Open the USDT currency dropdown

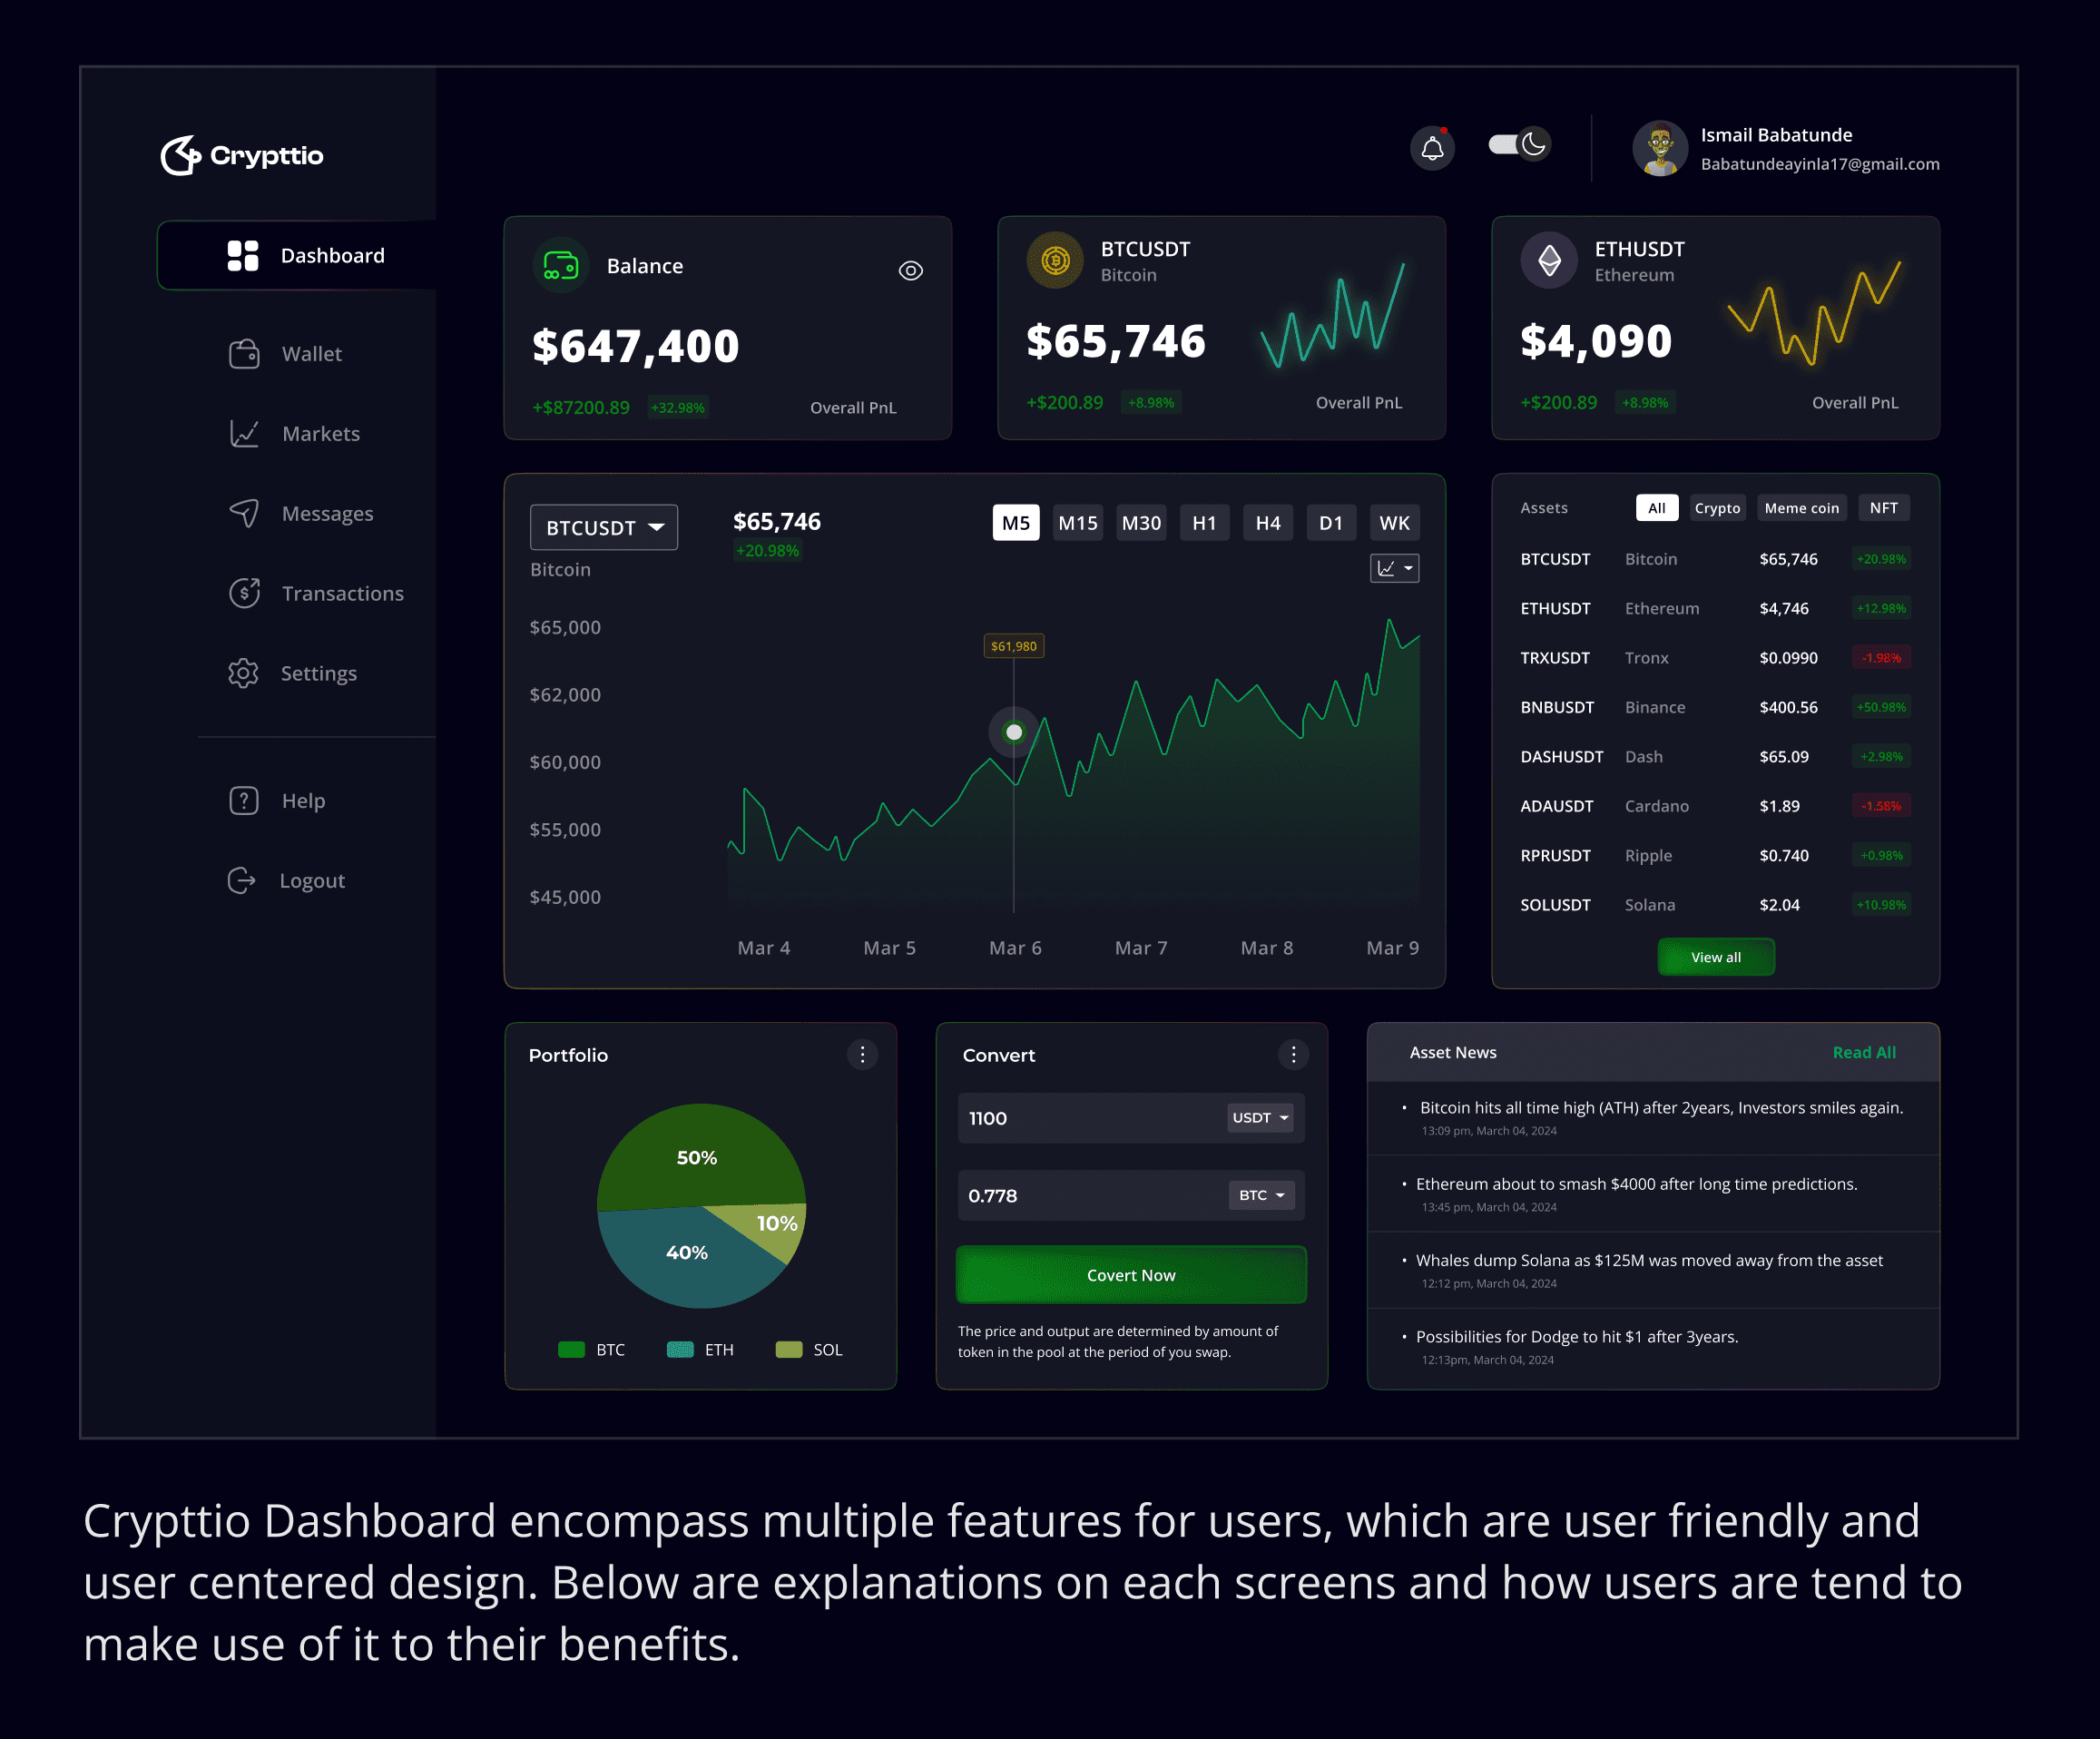pyautogui.click(x=1260, y=1117)
